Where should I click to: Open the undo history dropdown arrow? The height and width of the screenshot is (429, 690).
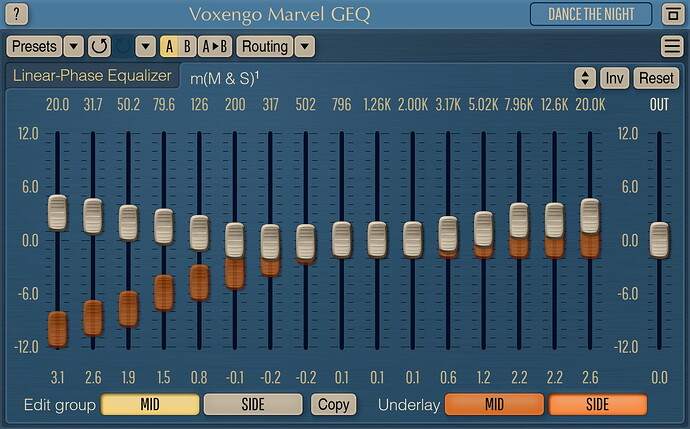tap(146, 46)
